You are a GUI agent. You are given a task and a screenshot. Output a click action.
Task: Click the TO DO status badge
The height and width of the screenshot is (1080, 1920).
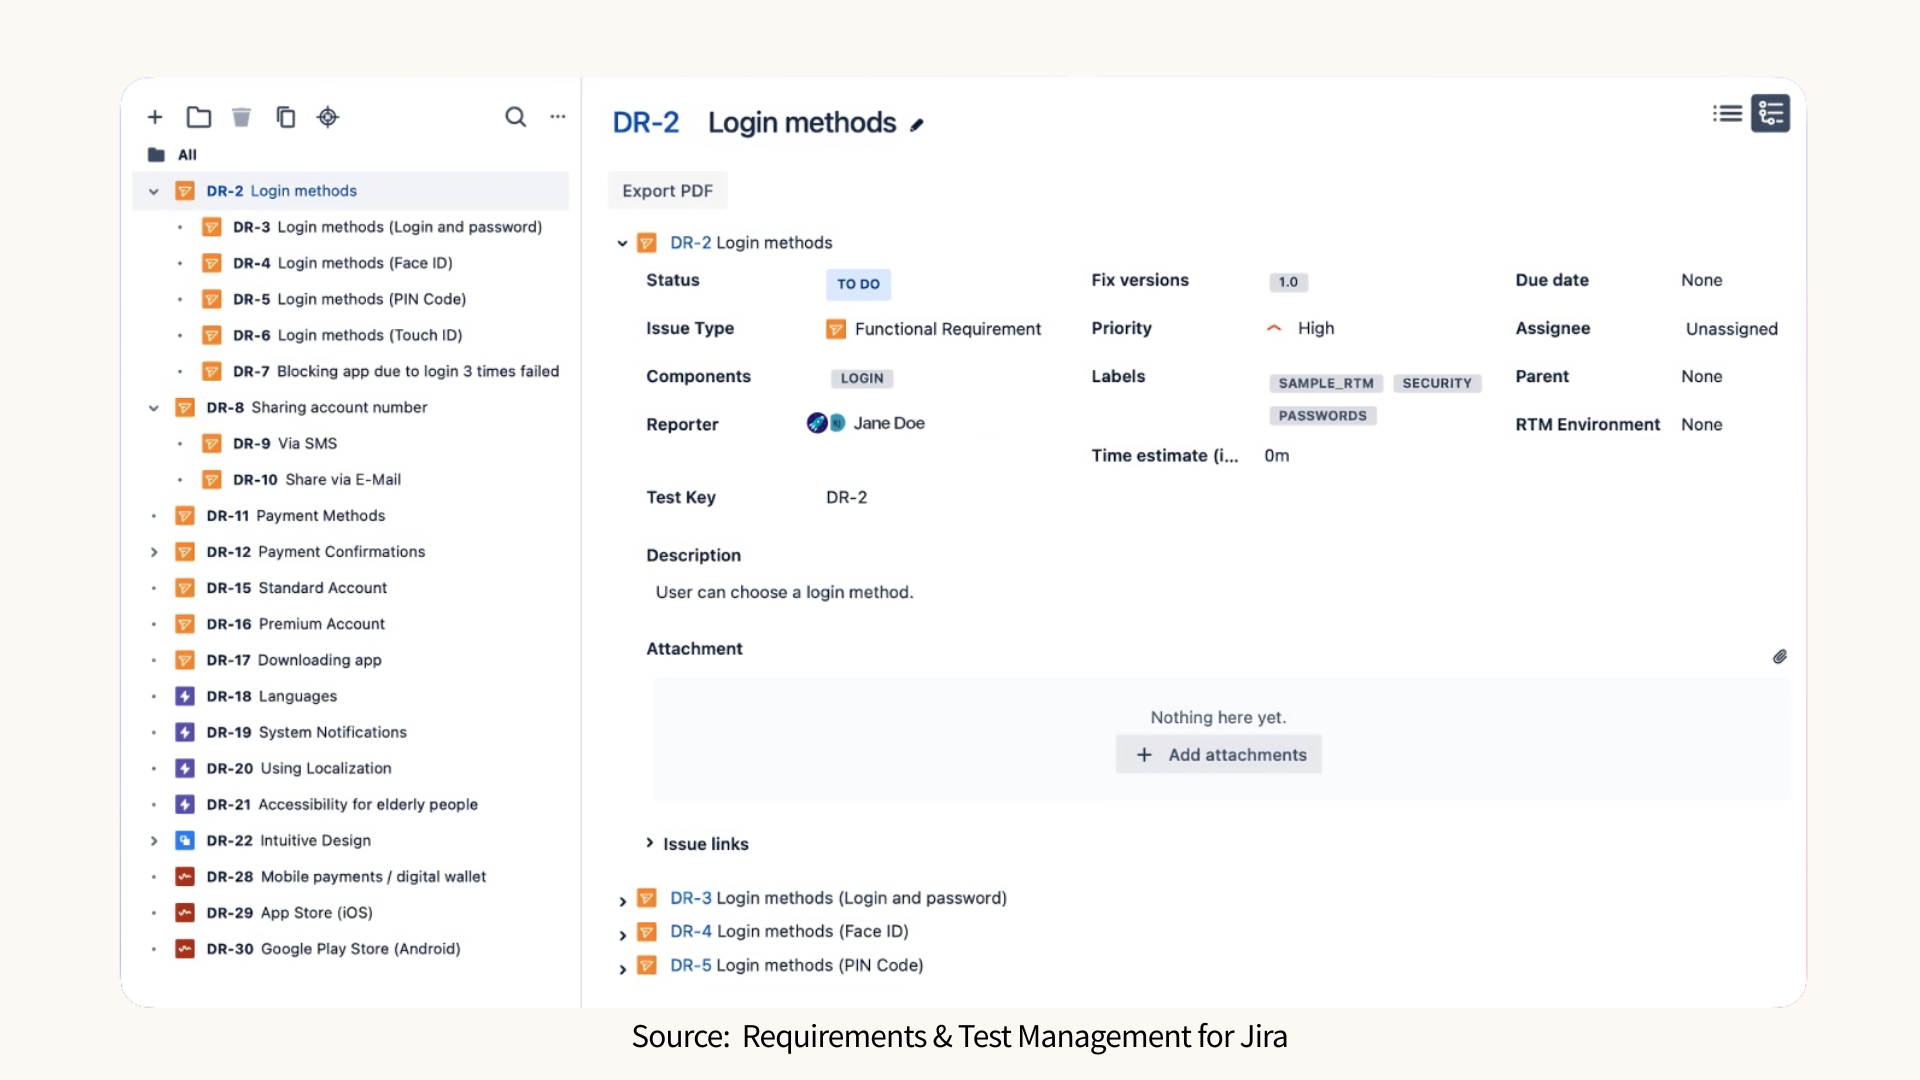pos(858,284)
